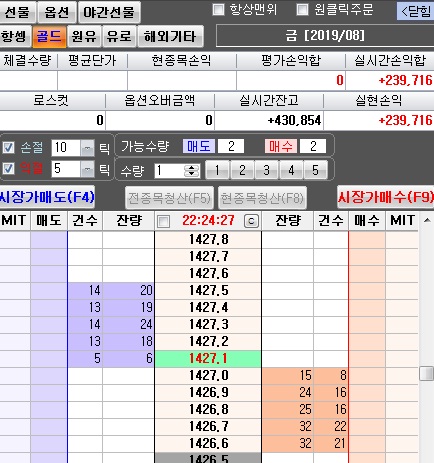This screenshot has height=463, width=434.
Task: Click the 수량 quantity input field
Action: [x=169, y=171]
